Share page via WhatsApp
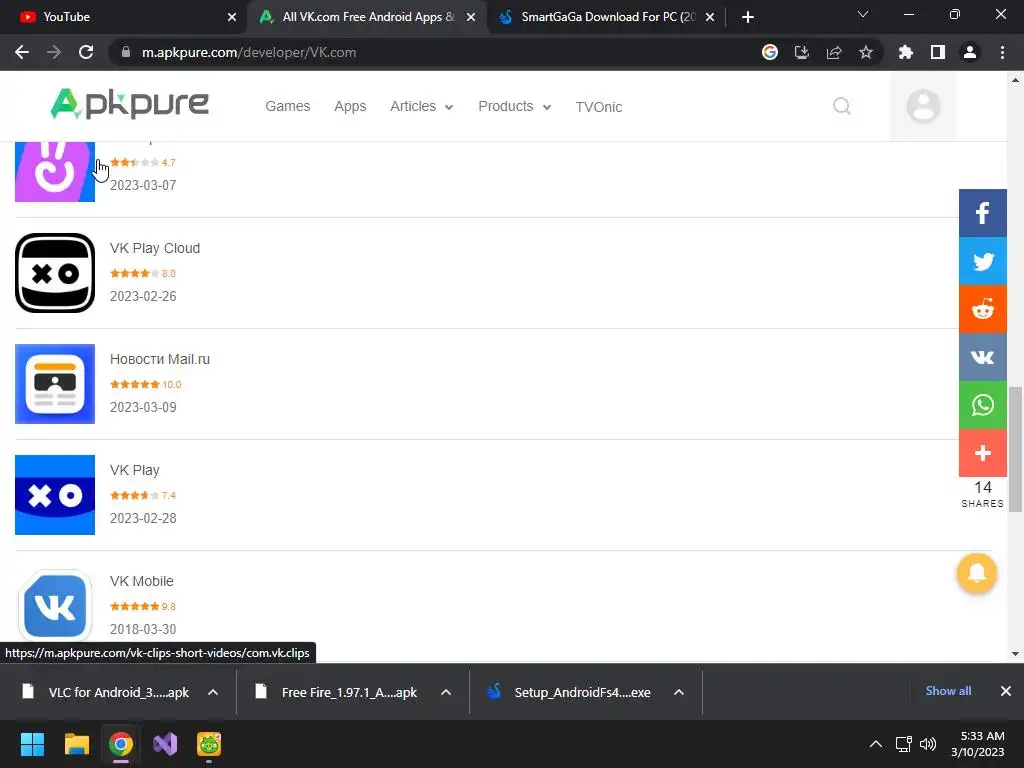Viewport: 1024px width, 768px height. coord(982,405)
